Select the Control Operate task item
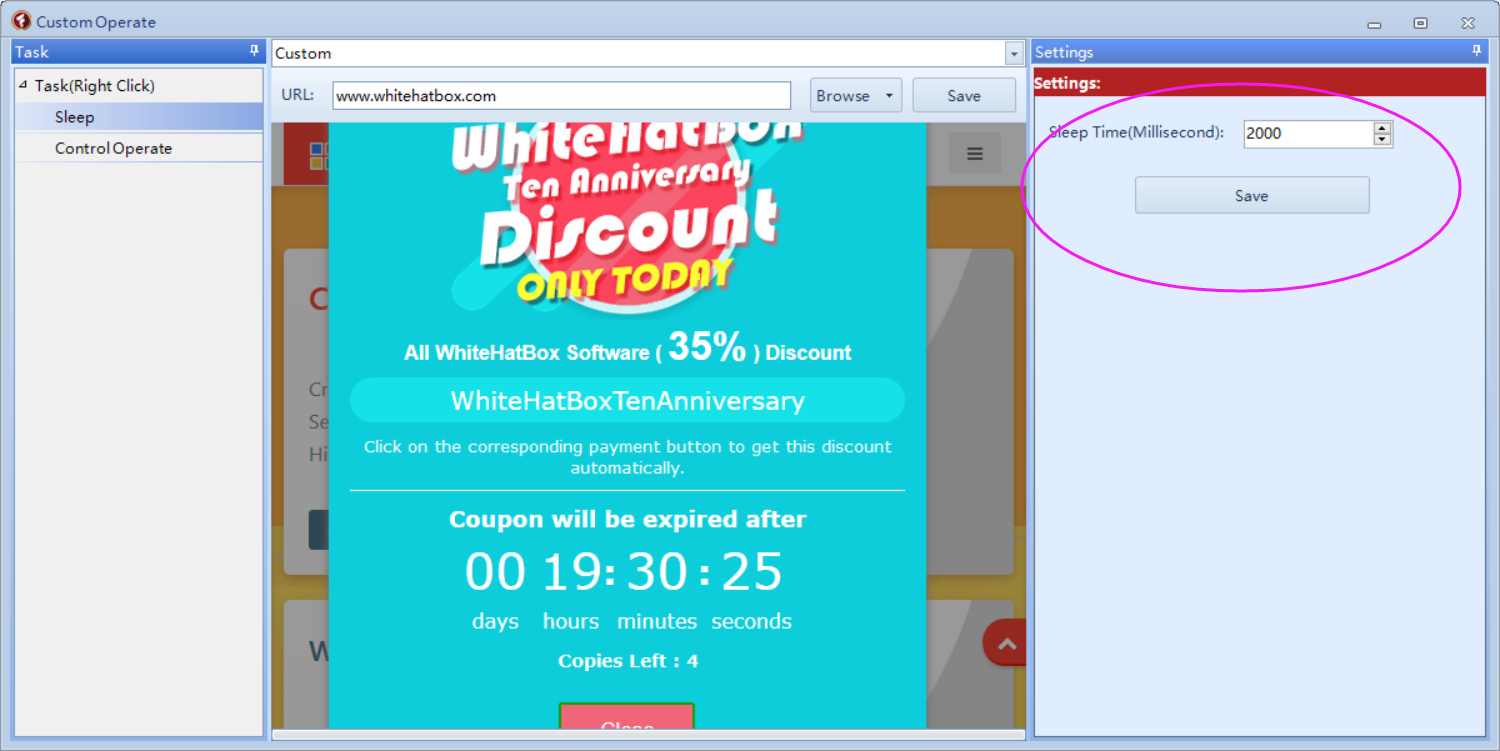The height and width of the screenshot is (751, 1500). [x=113, y=148]
